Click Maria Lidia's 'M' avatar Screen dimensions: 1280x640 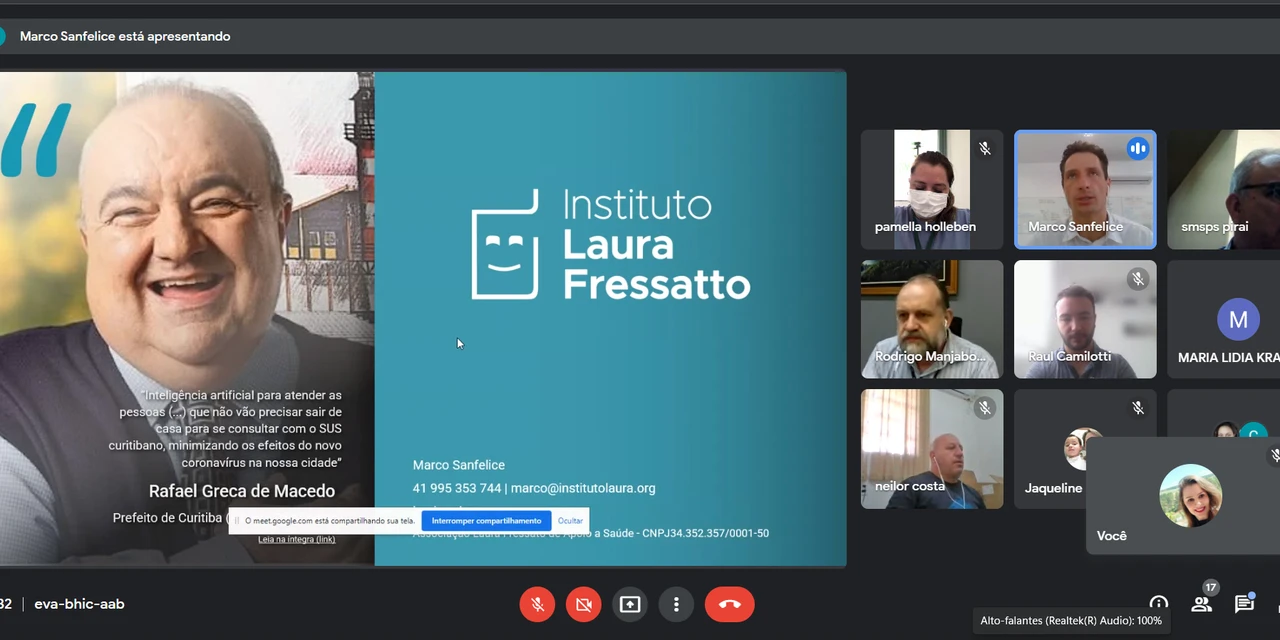pos(1238,320)
